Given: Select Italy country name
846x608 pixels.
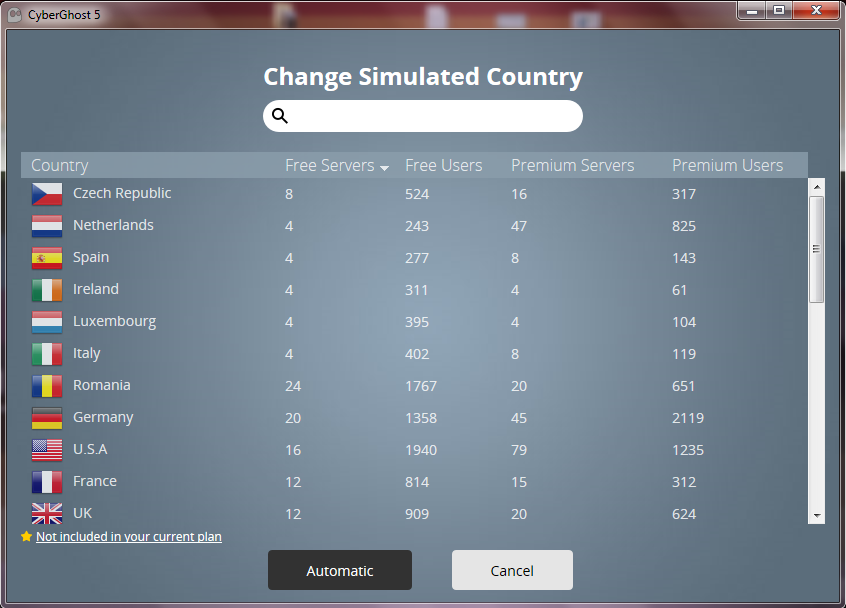Looking at the screenshot, I should coord(87,353).
